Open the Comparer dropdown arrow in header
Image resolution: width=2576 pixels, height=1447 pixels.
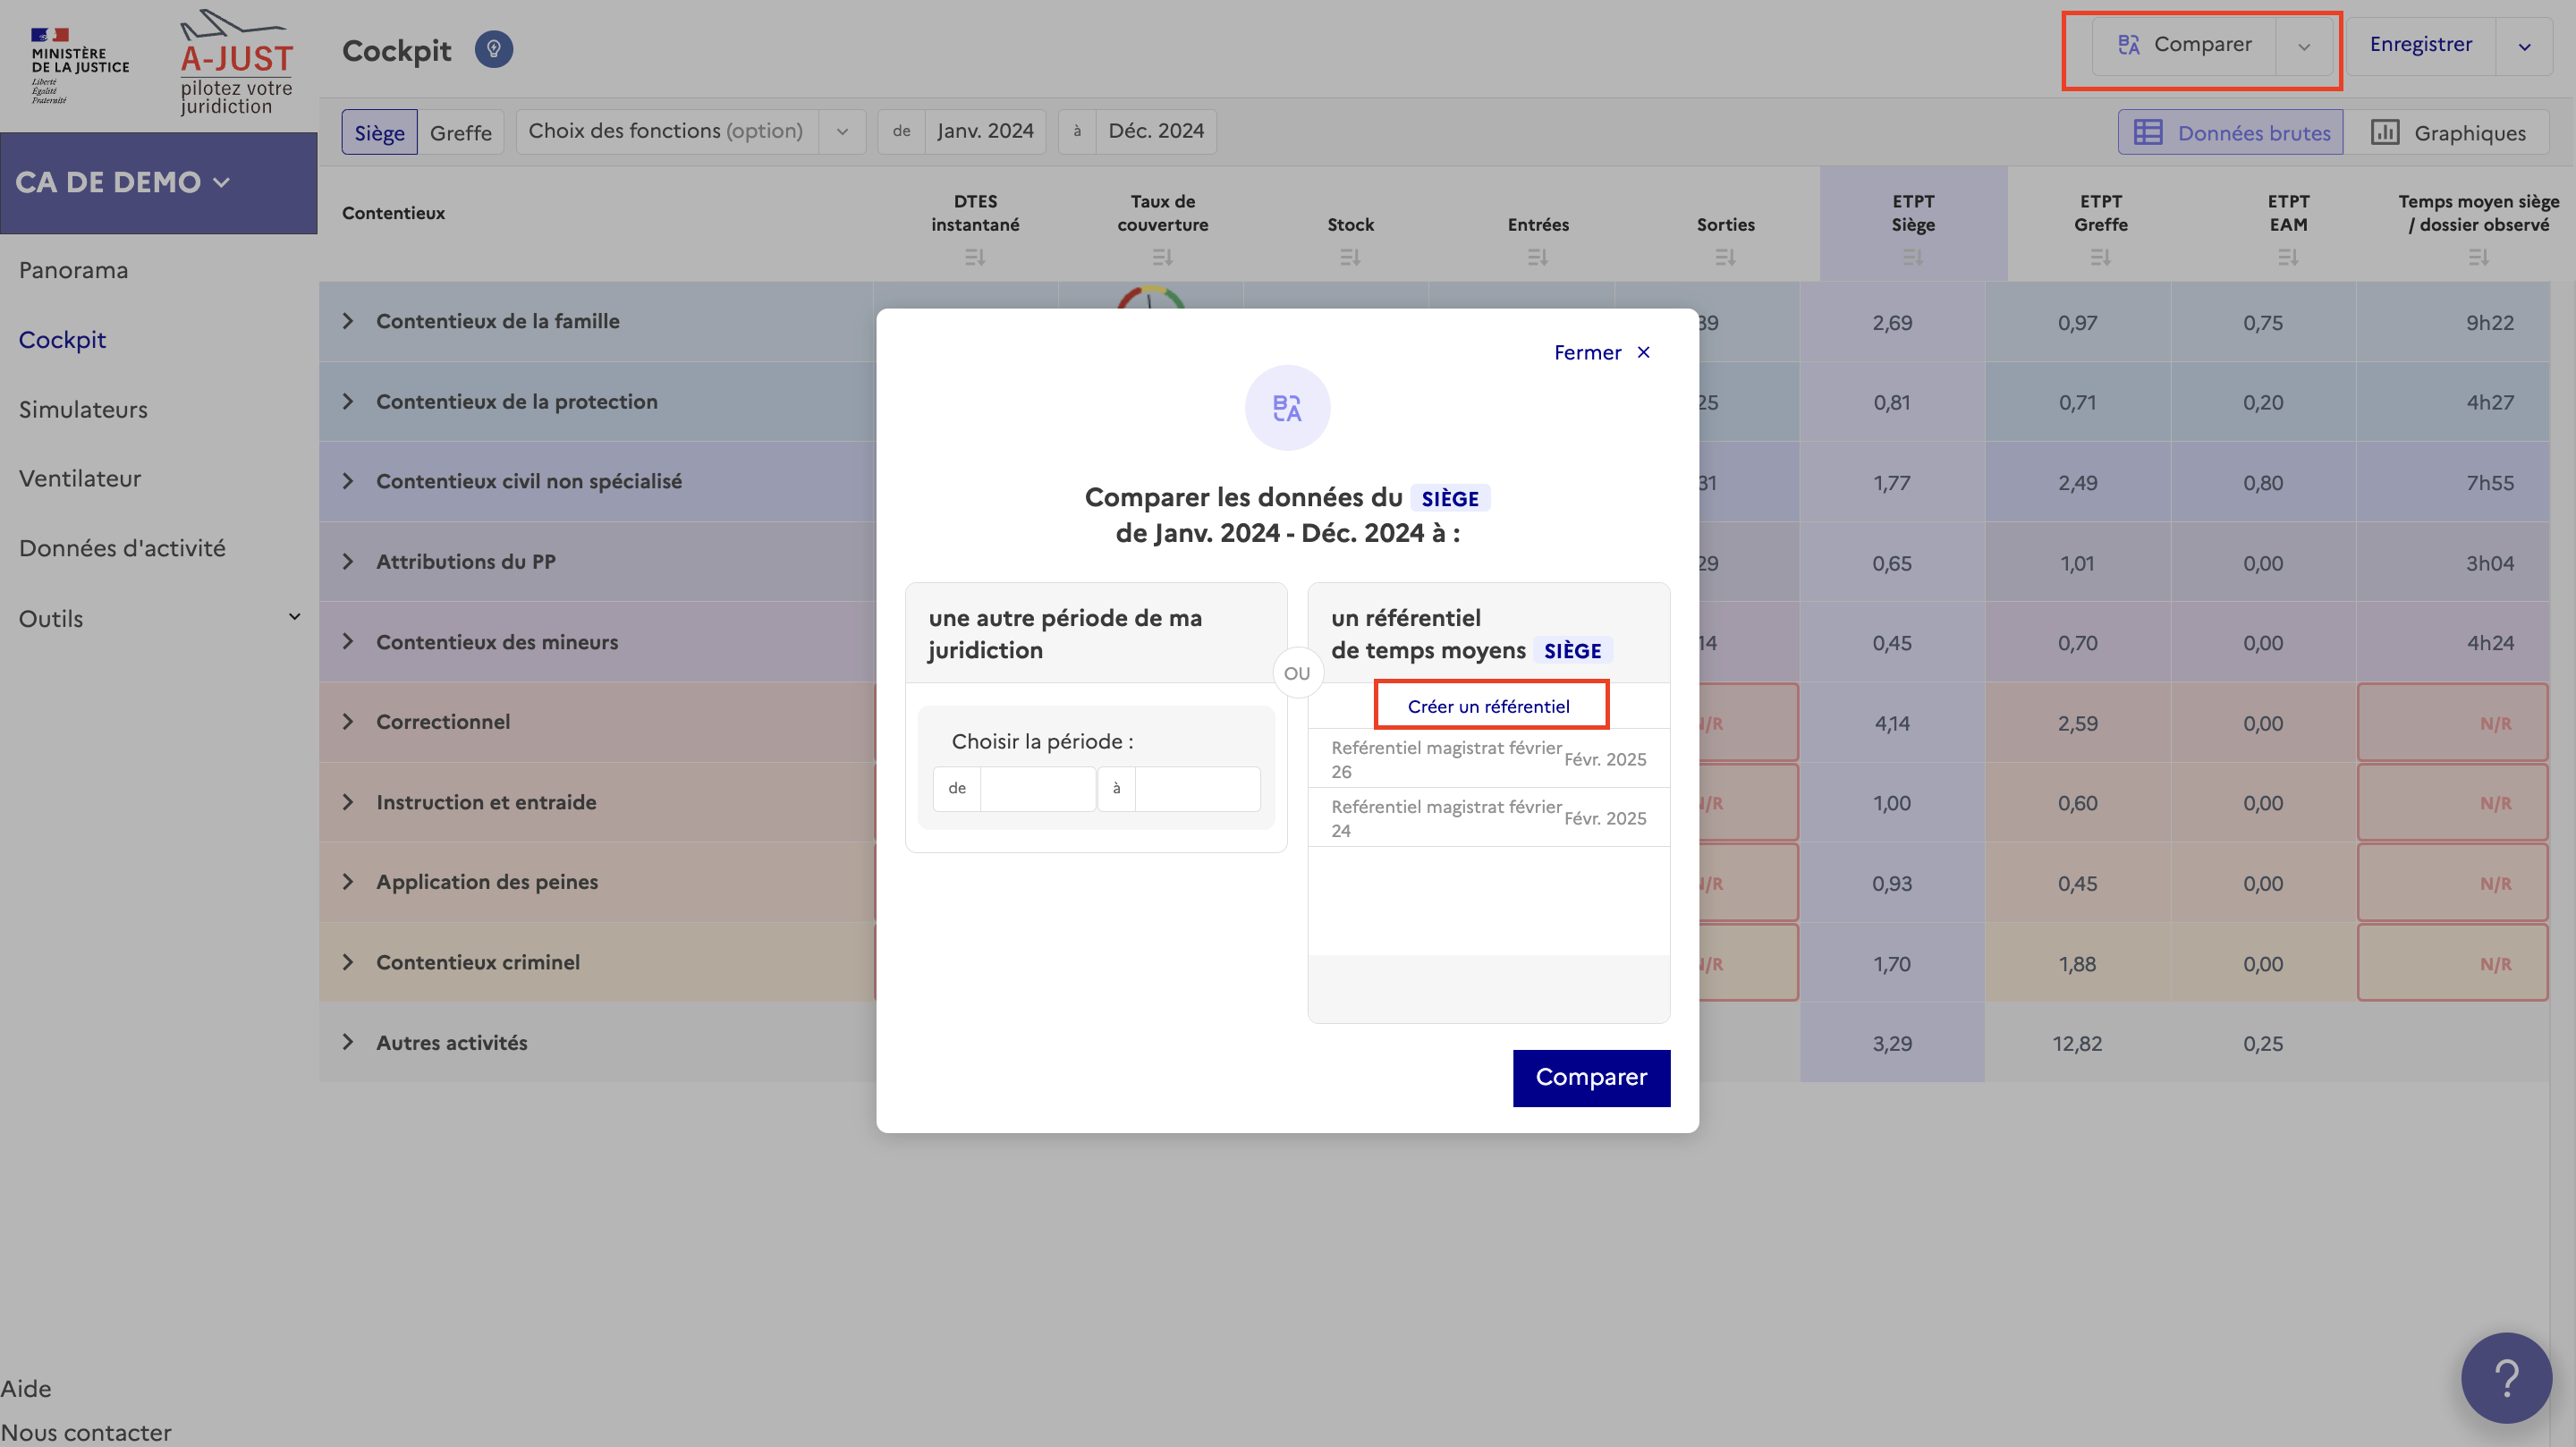2303,46
